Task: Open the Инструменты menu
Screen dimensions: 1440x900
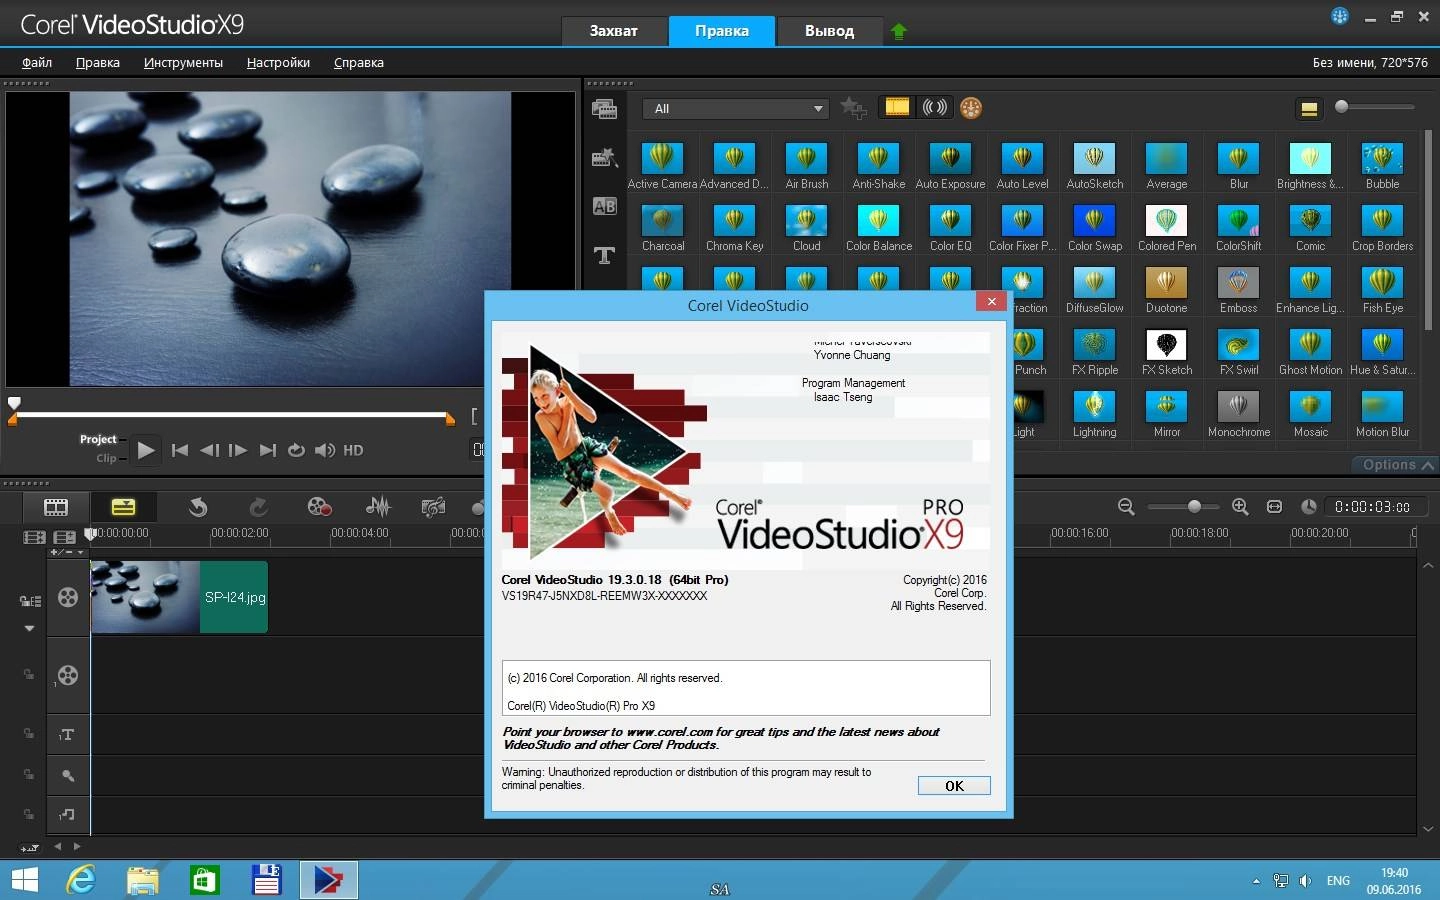Action: point(183,62)
